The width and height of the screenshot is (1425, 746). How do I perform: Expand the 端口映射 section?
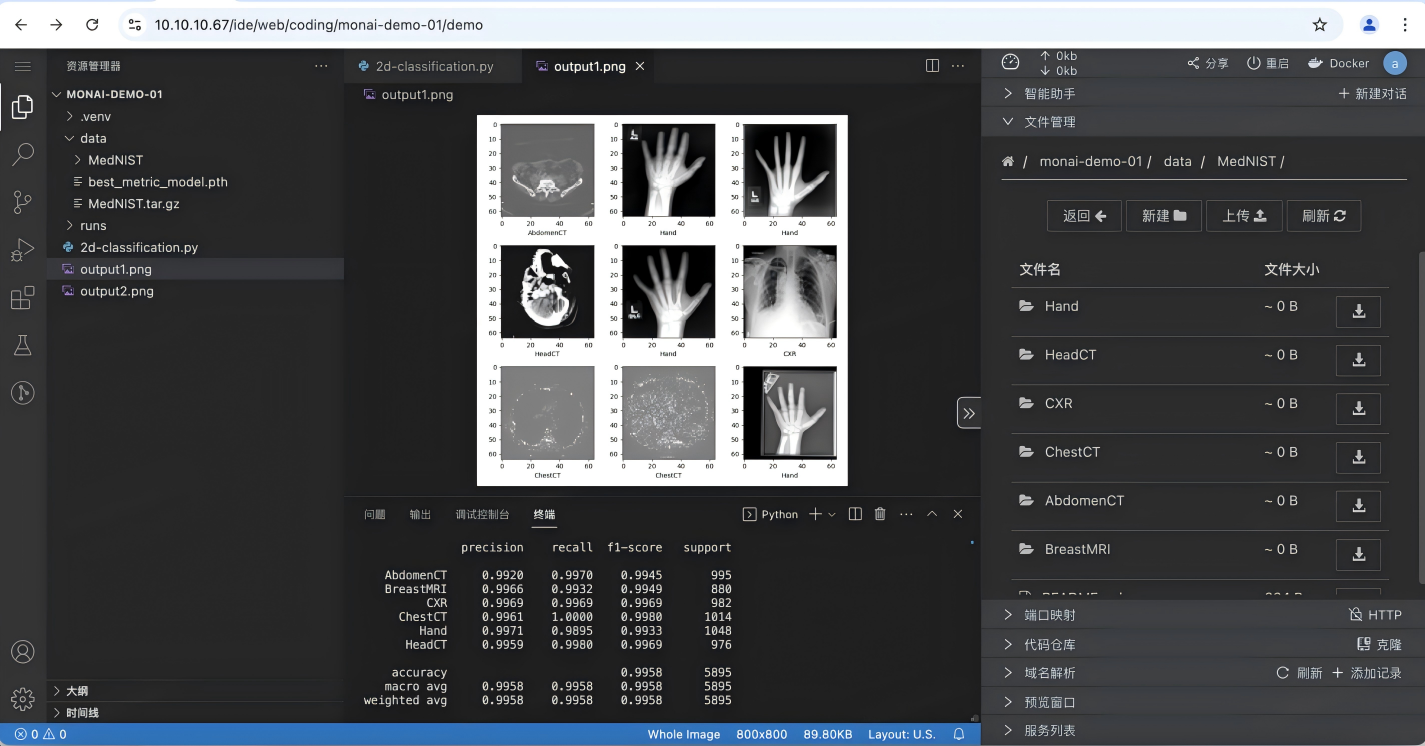(1050, 615)
